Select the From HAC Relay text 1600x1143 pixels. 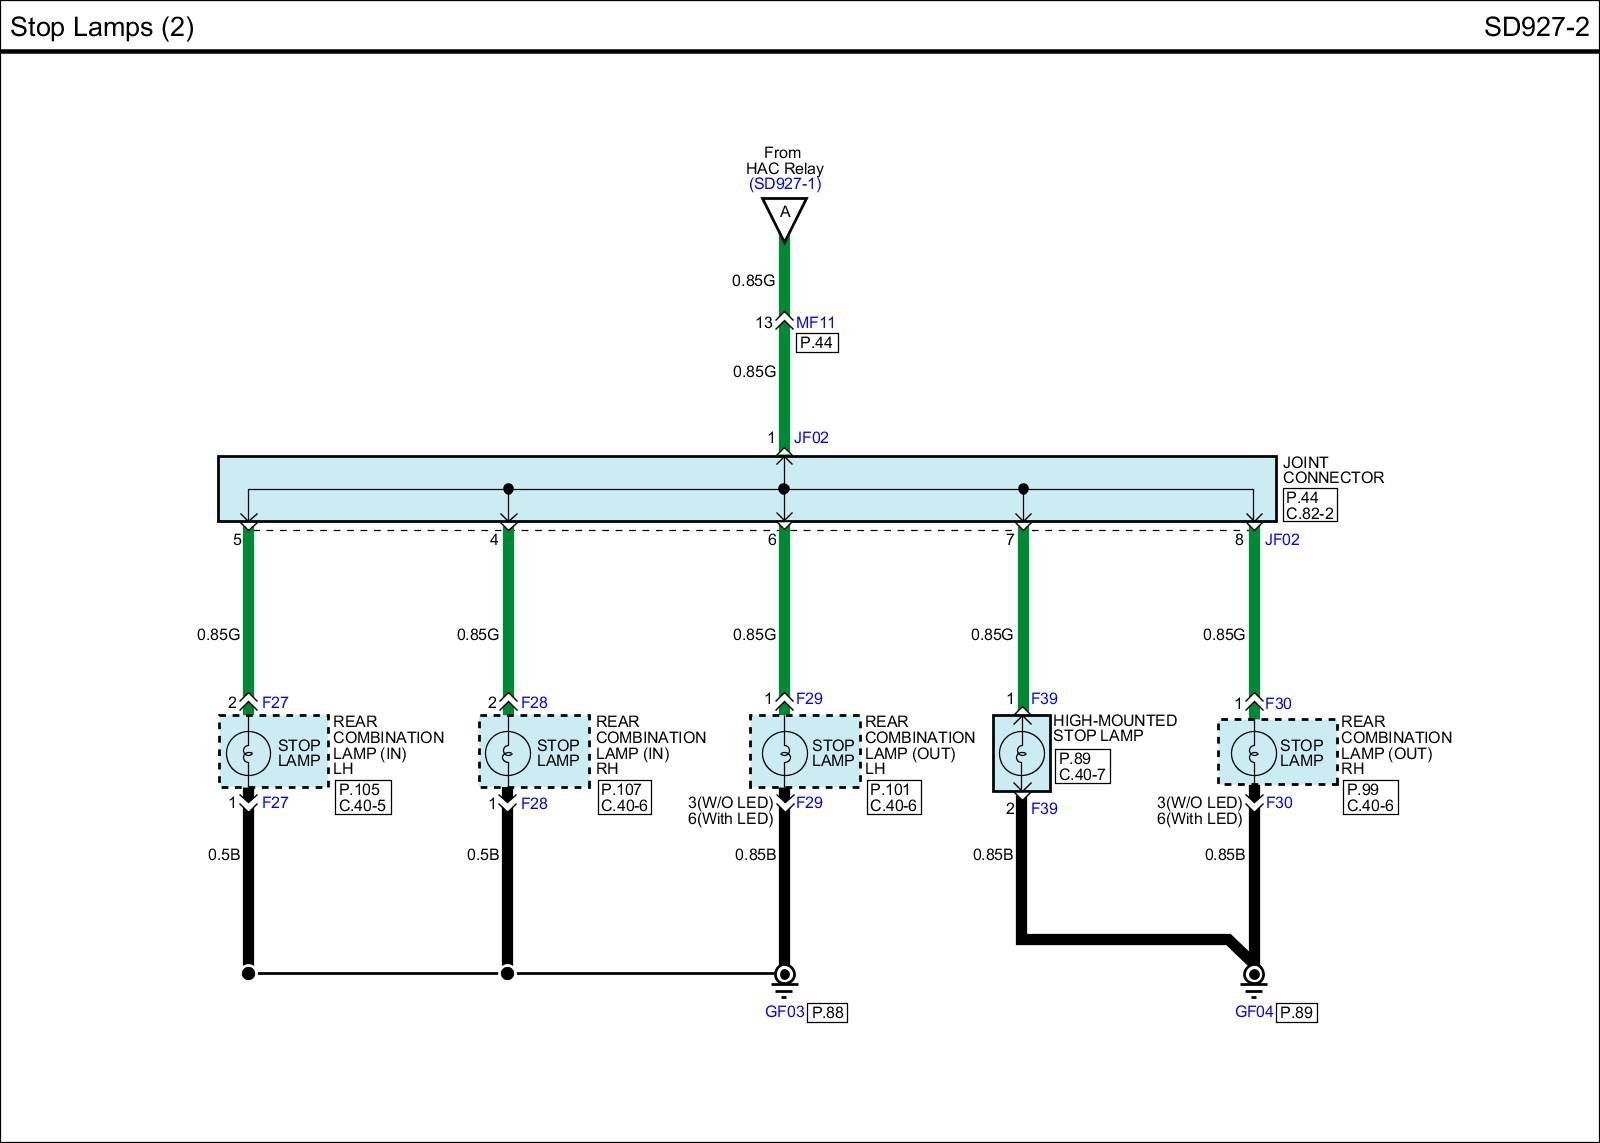(784, 161)
